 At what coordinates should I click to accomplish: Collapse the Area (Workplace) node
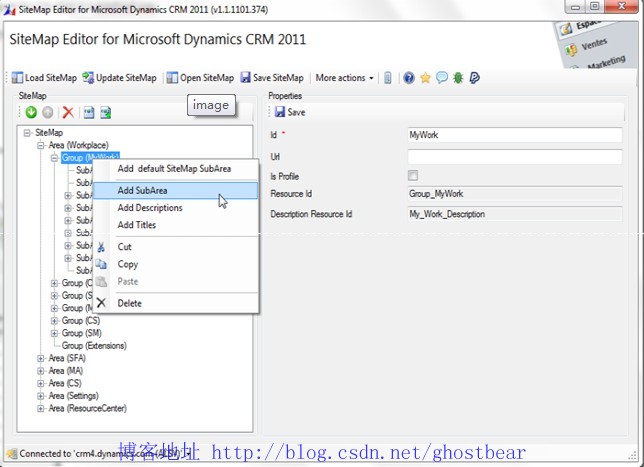(40, 145)
